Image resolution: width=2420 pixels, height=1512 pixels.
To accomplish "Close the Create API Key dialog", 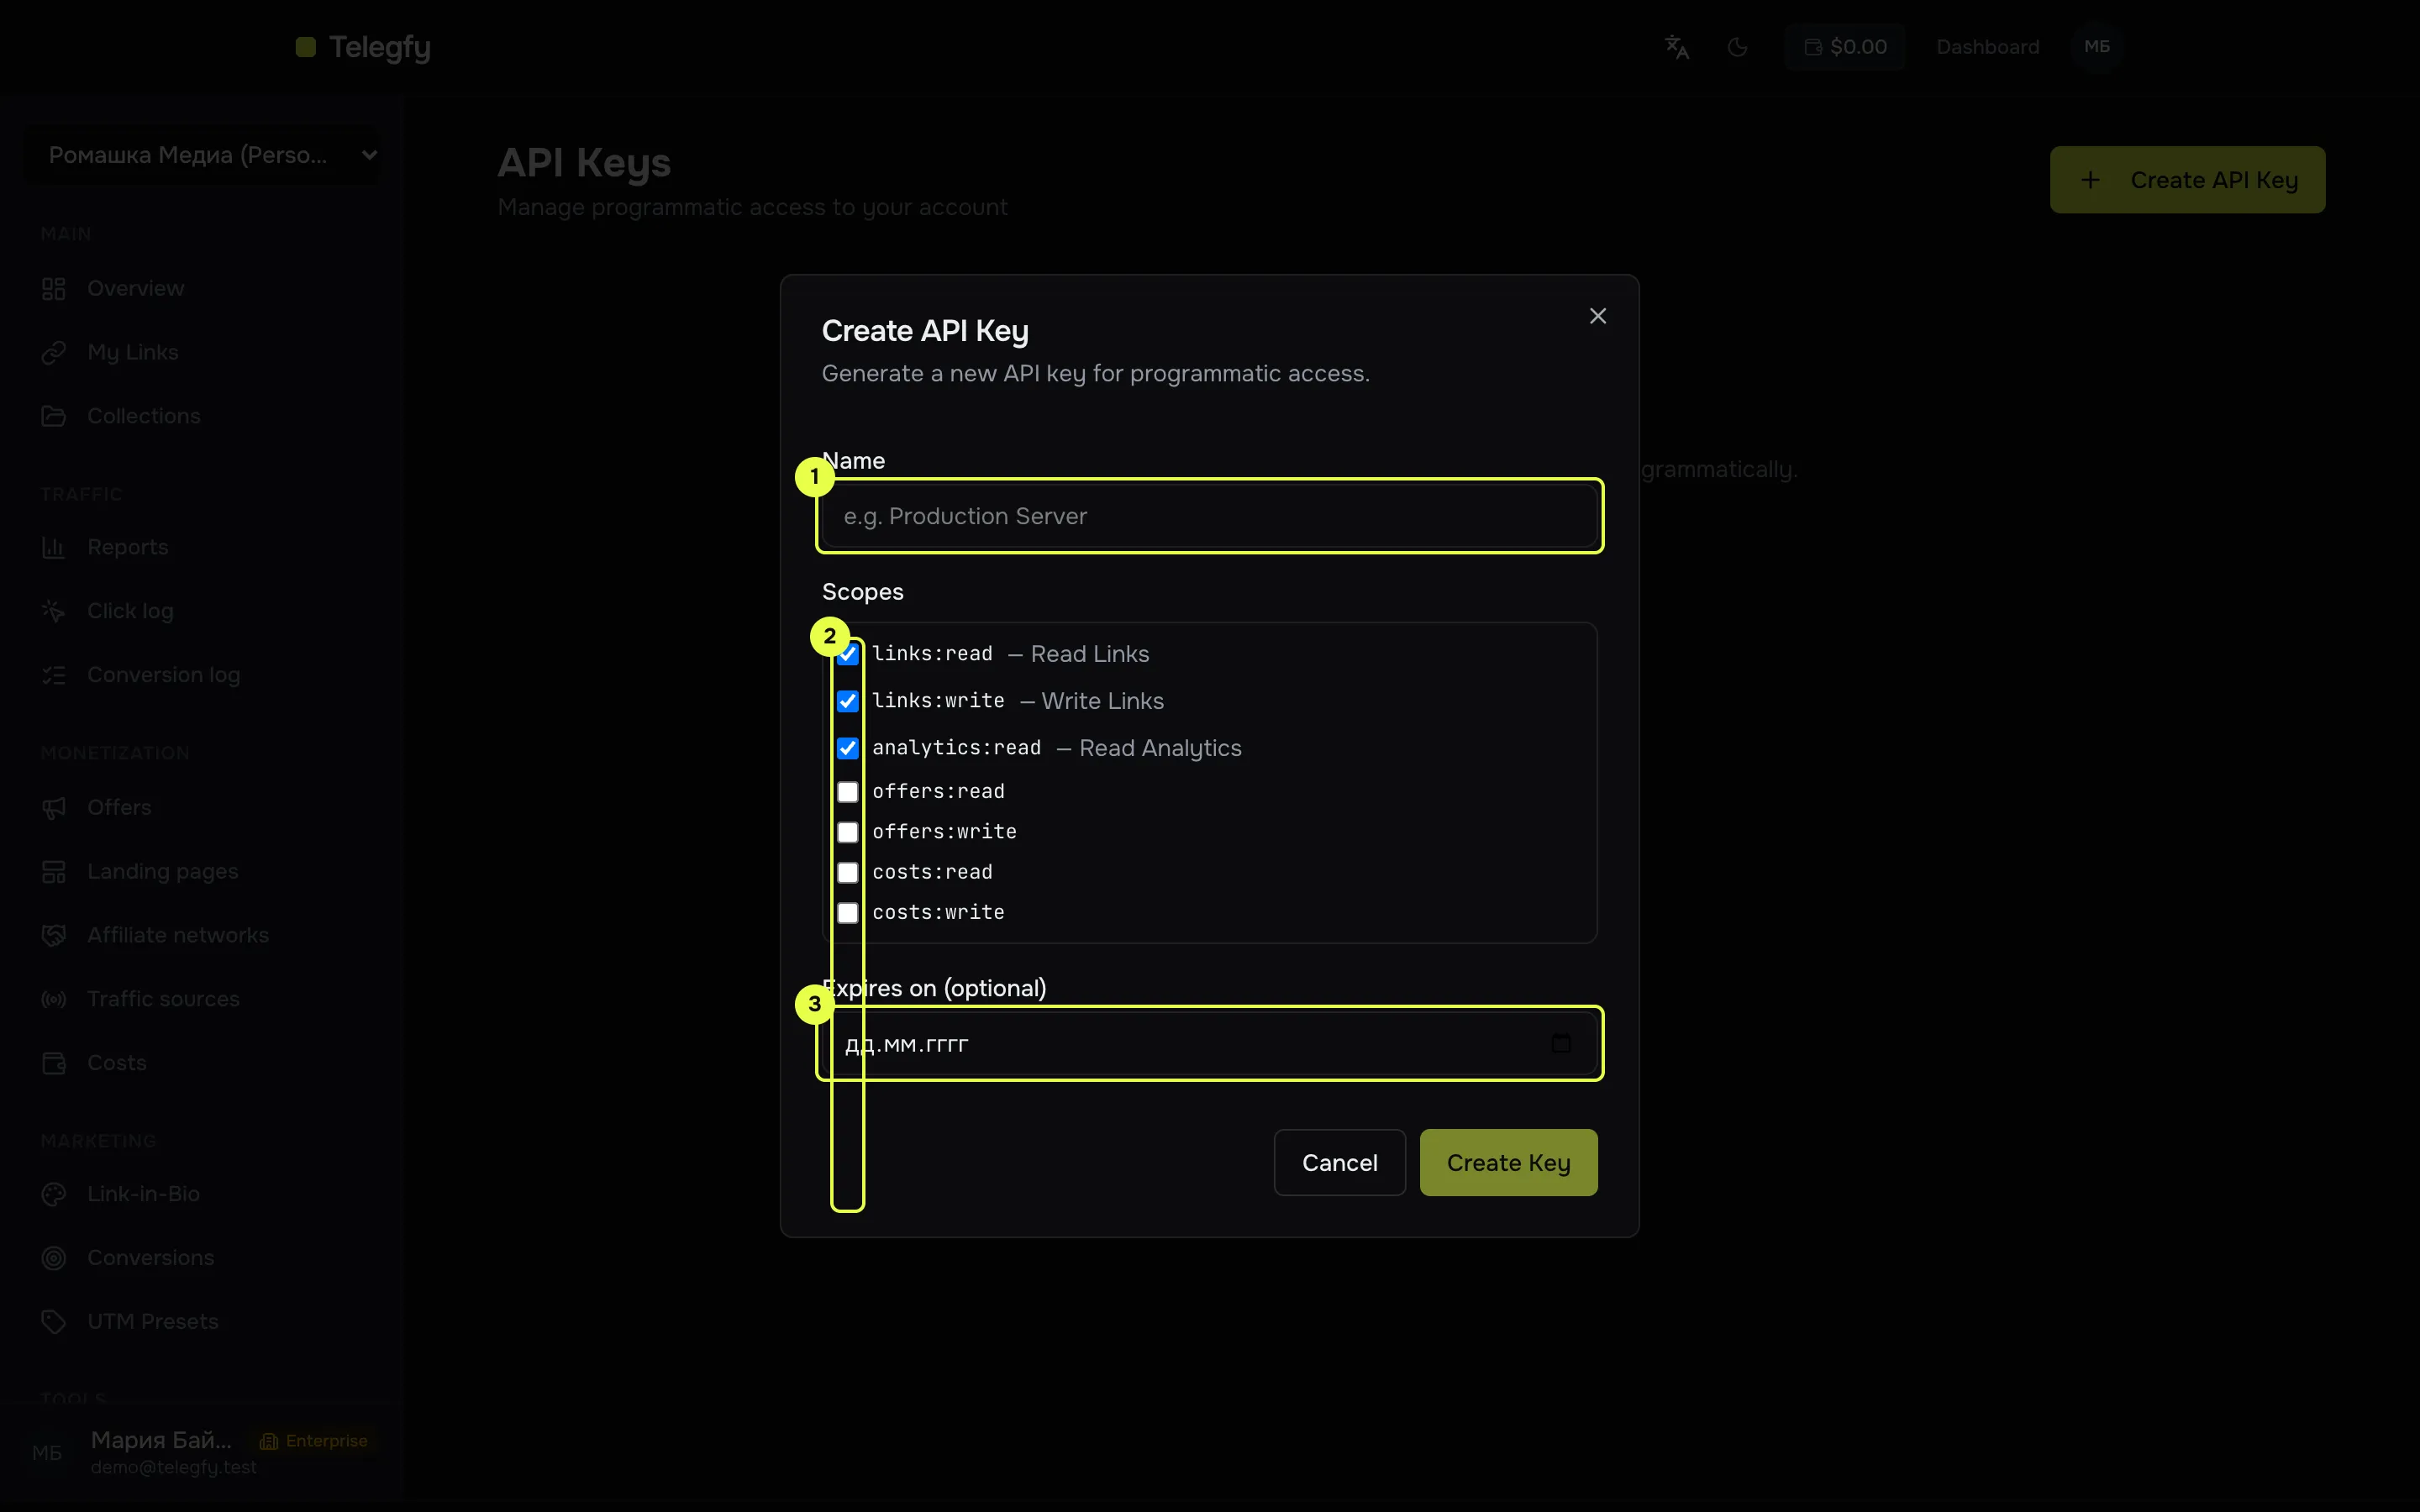I will coord(1598,316).
